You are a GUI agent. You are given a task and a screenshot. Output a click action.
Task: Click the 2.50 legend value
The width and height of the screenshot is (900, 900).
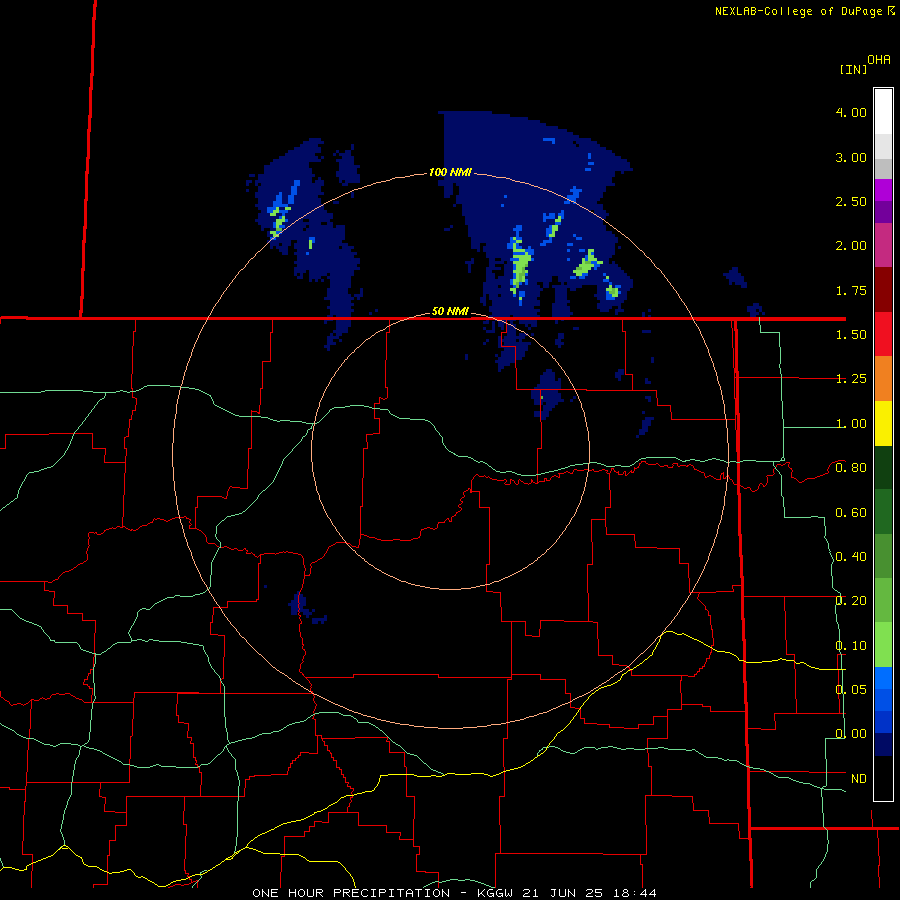851,201
